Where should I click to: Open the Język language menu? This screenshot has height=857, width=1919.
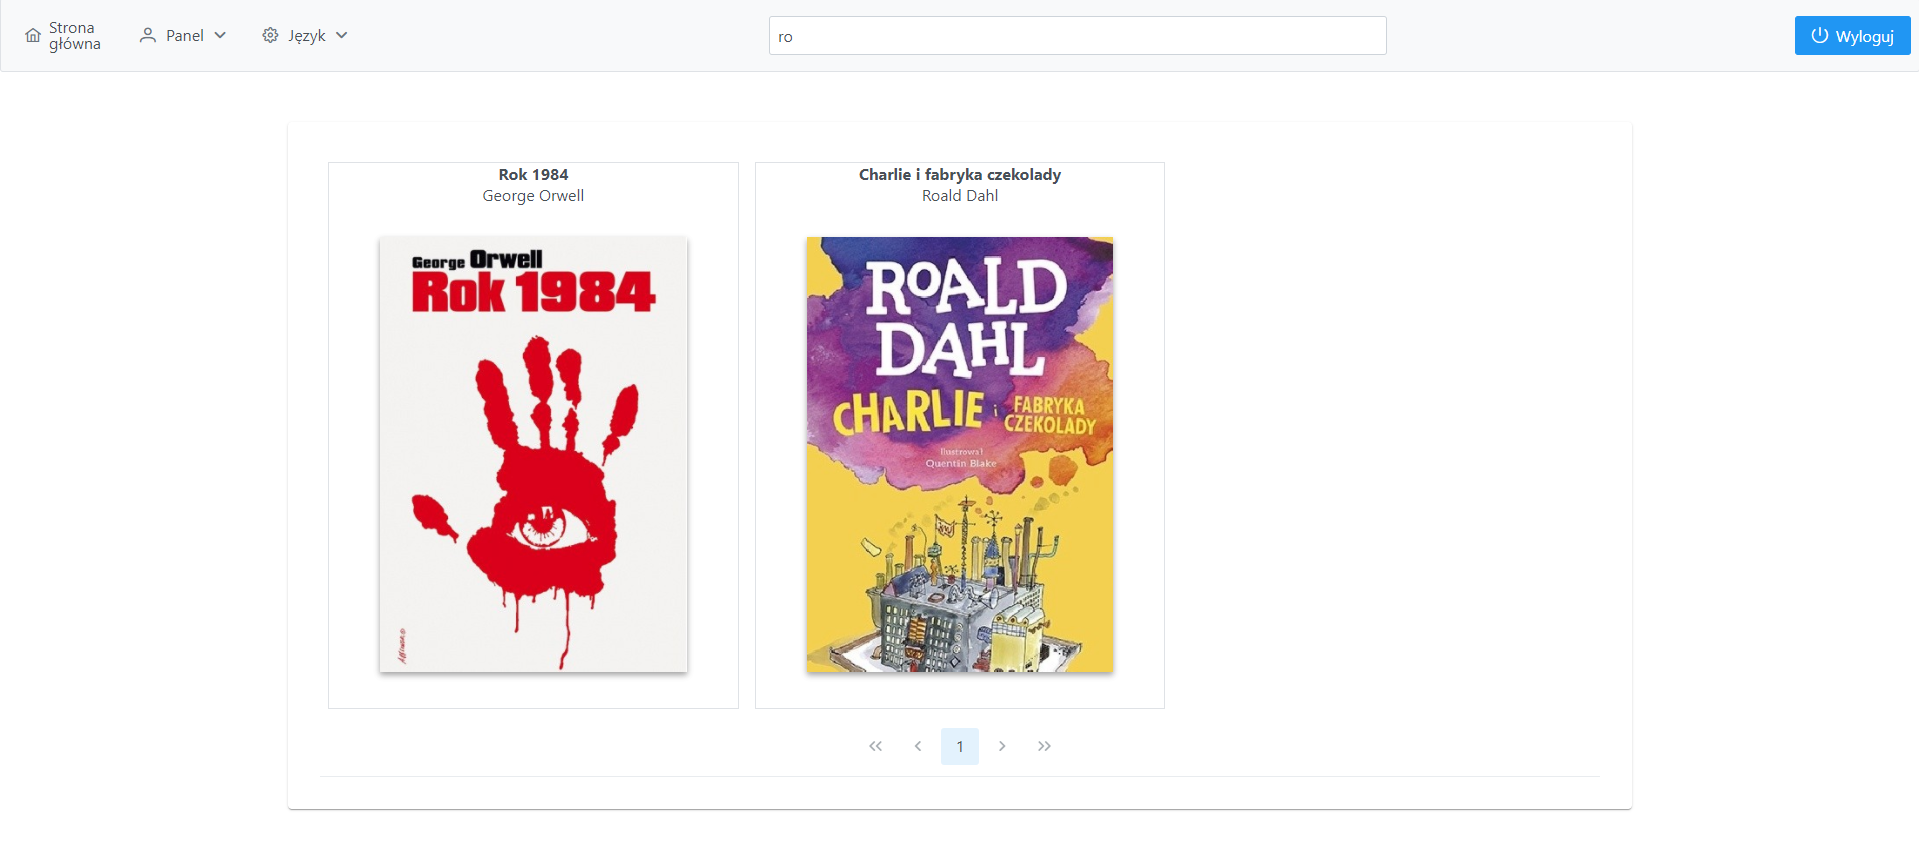(x=305, y=35)
